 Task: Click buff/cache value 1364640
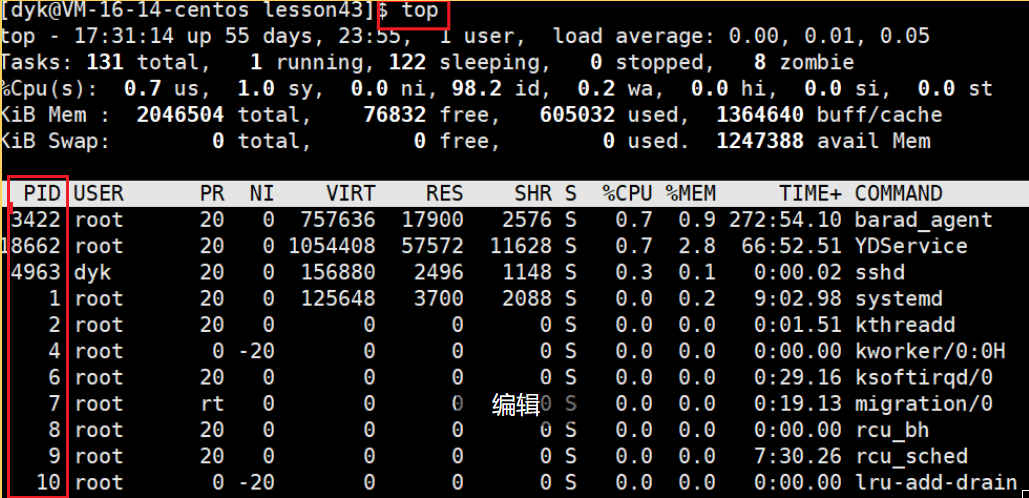pyautogui.click(x=760, y=115)
